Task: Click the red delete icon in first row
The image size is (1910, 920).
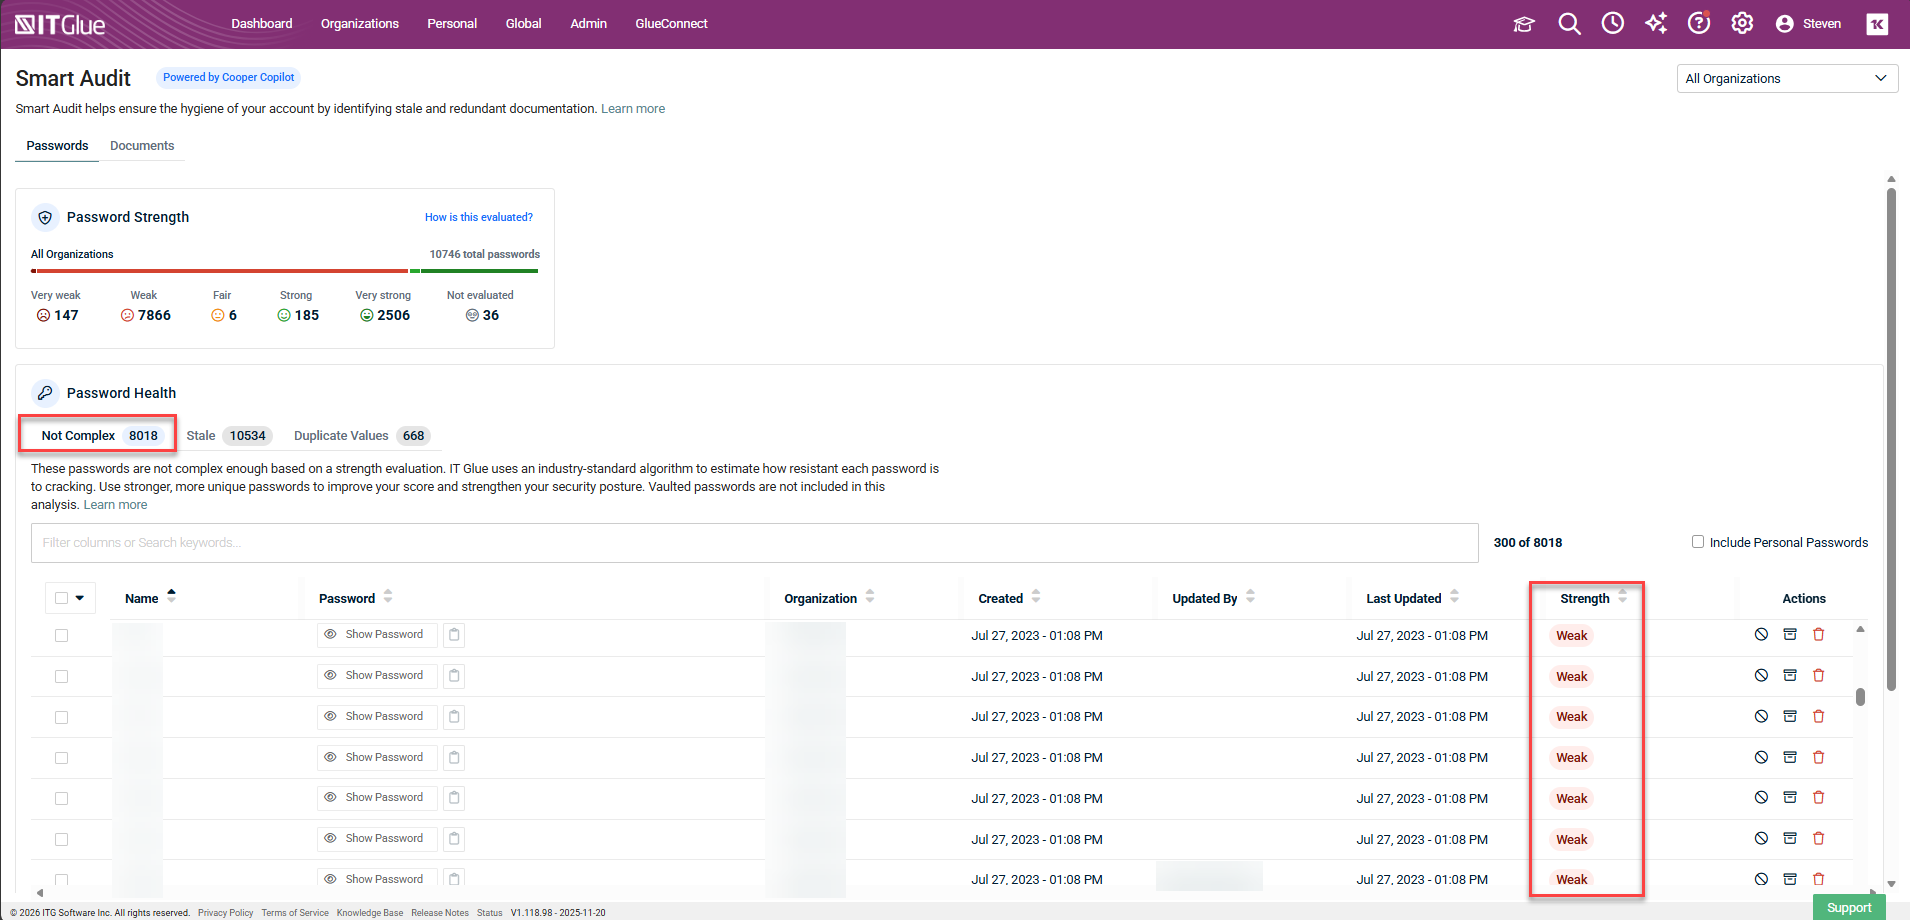Action: click(1818, 635)
